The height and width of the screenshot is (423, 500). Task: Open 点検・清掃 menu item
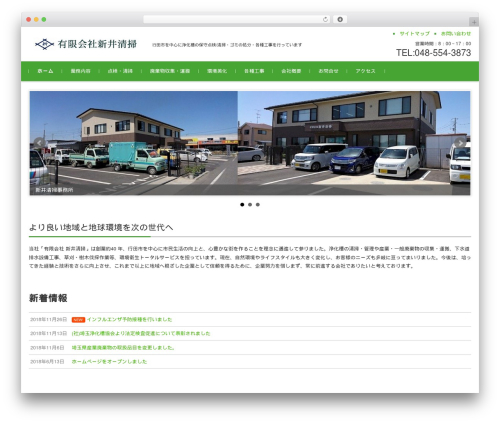[120, 71]
